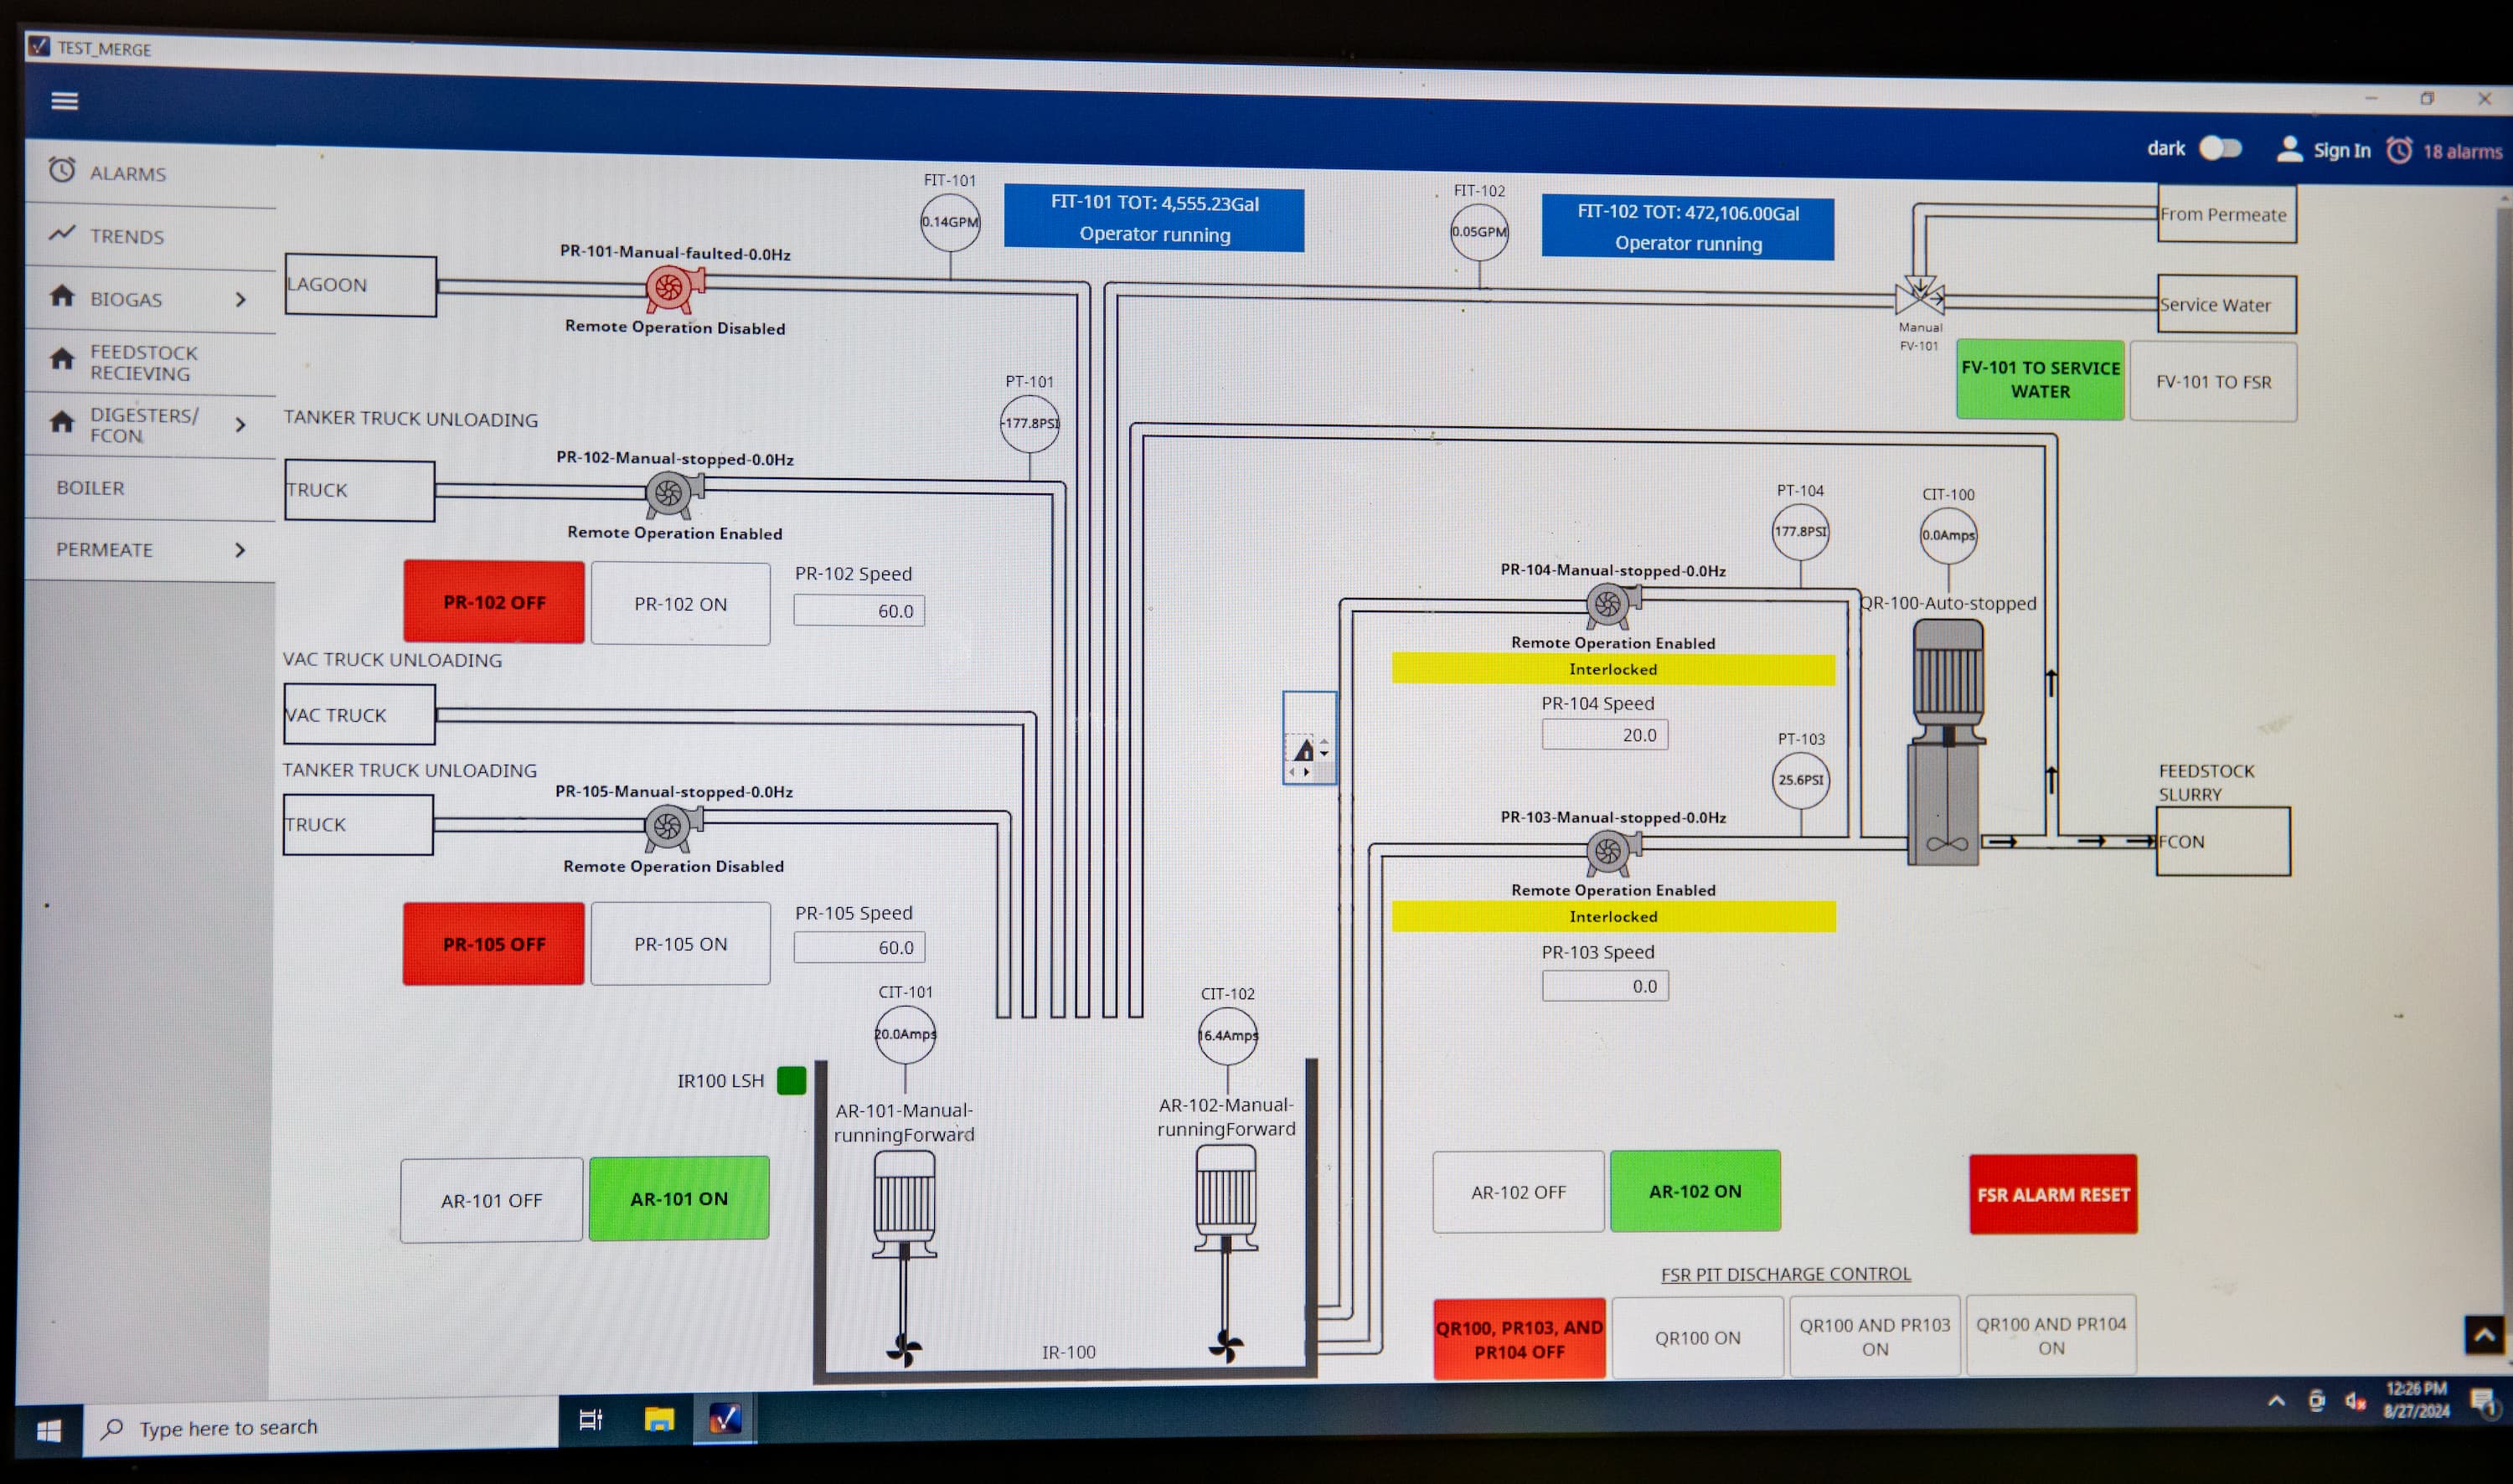Click QR100, PR103, AND PR104 OFF
Screen dimensions: 2513x1484
coord(1519,1339)
